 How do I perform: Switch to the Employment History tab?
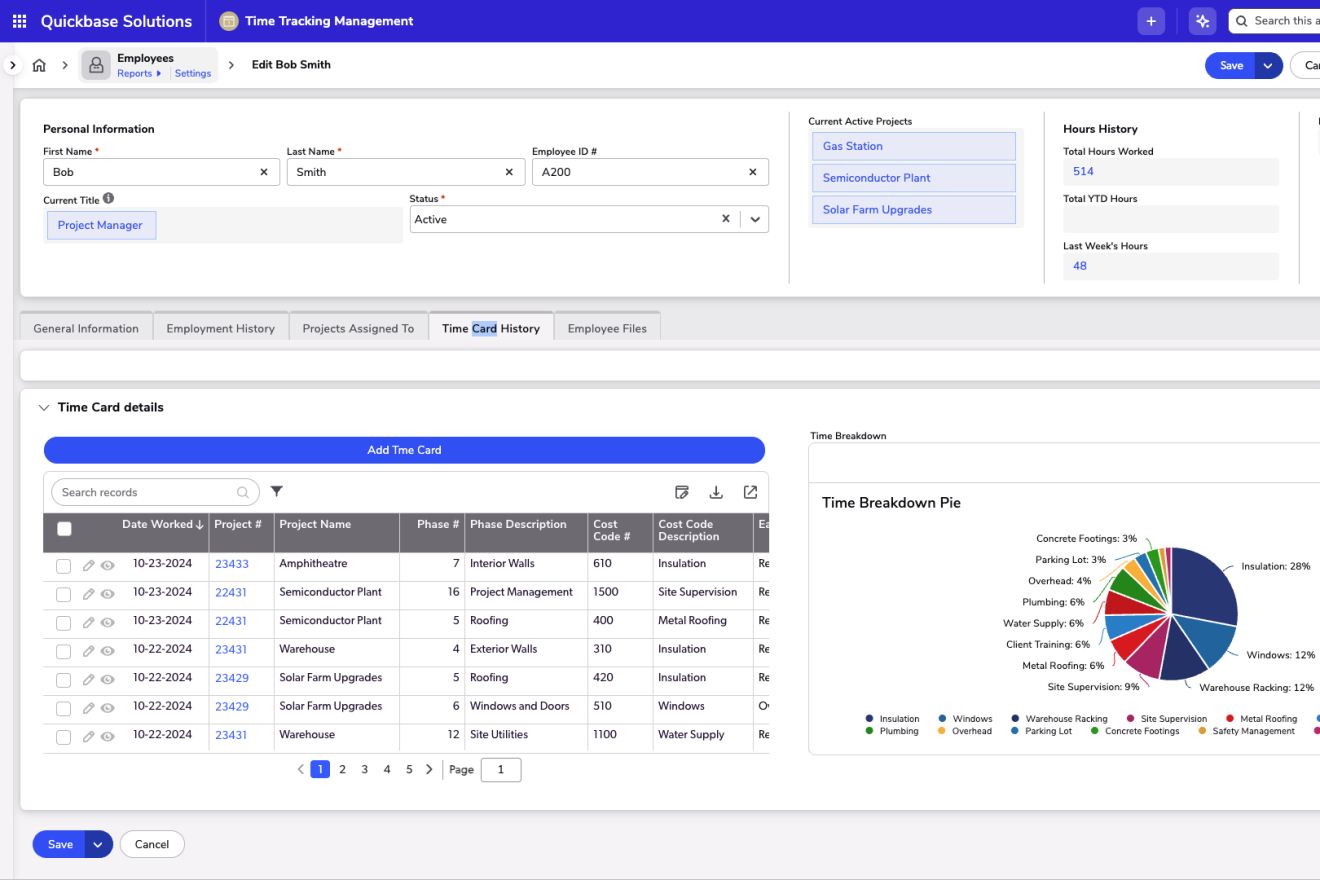tap(220, 328)
